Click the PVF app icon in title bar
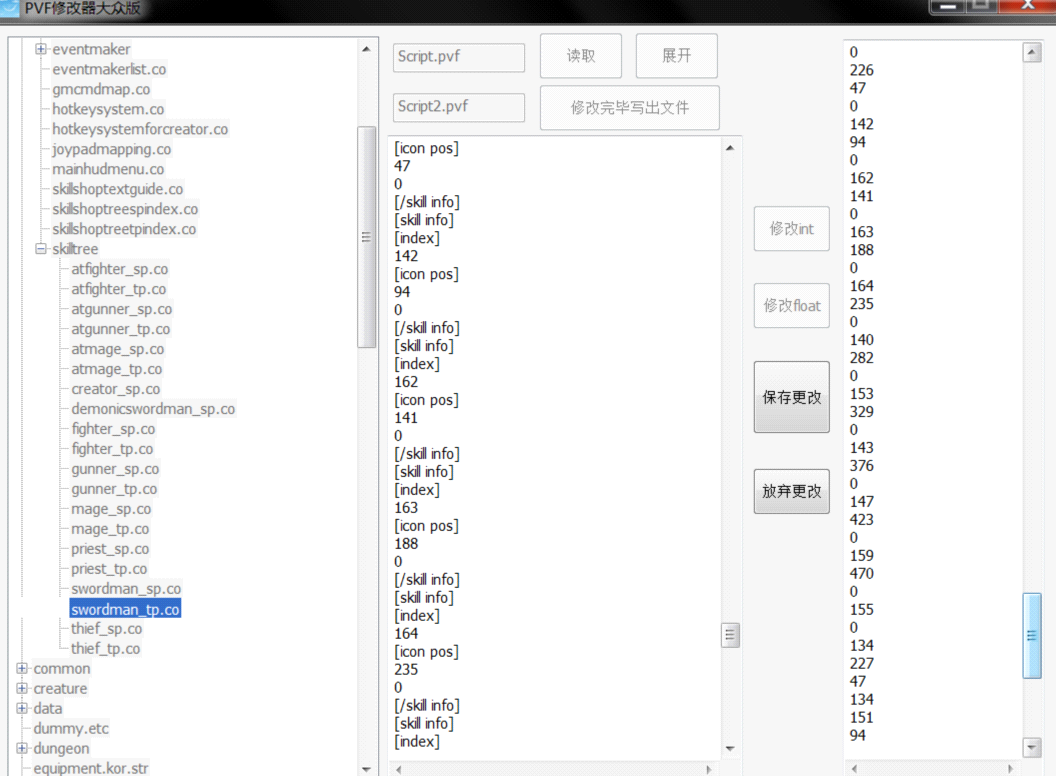The width and height of the screenshot is (1059, 776). tap(10, 8)
